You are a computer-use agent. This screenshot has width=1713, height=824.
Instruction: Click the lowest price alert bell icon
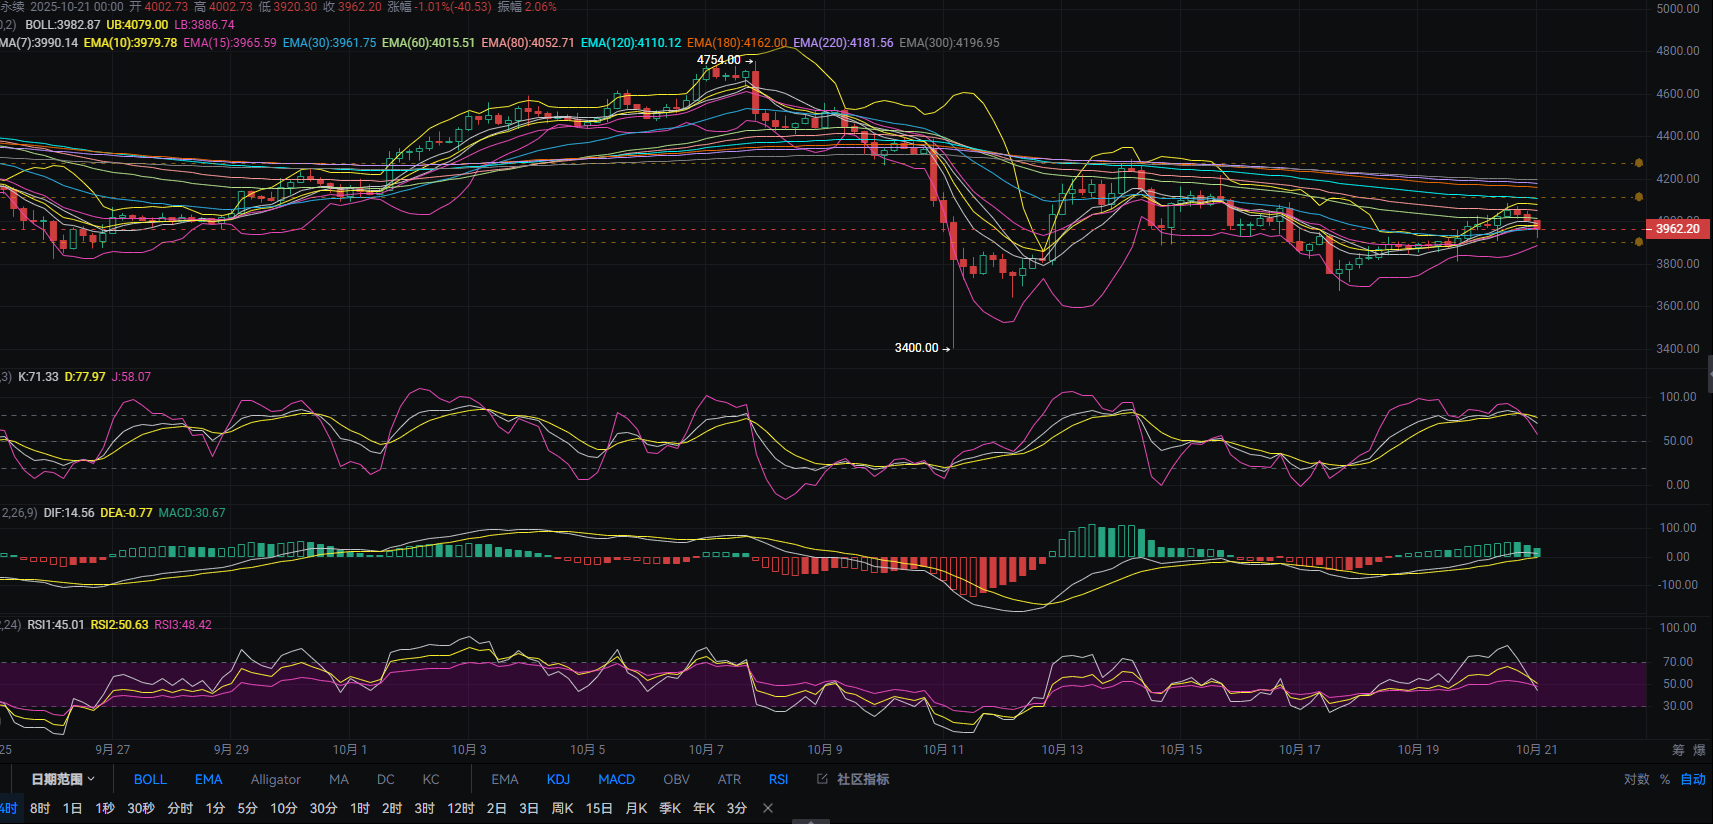[1638, 241]
